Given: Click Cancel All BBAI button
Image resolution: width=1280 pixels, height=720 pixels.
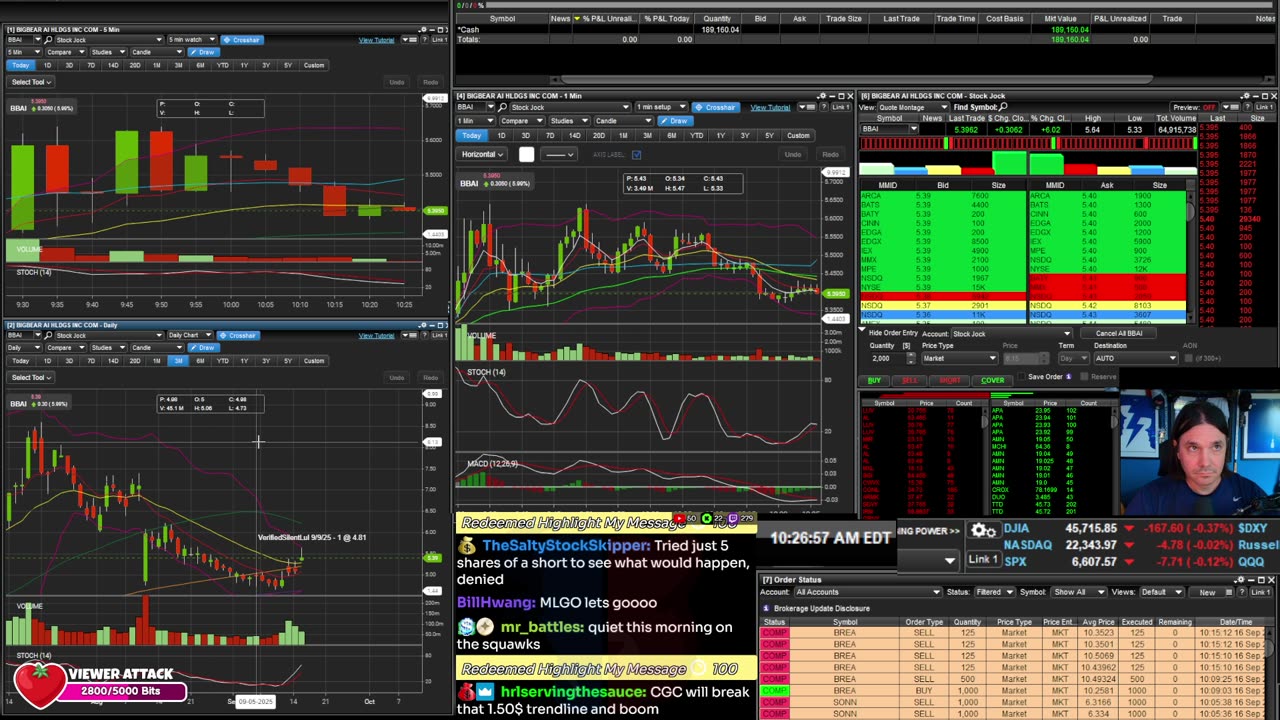Looking at the screenshot, I should (x=1119, y=333).
